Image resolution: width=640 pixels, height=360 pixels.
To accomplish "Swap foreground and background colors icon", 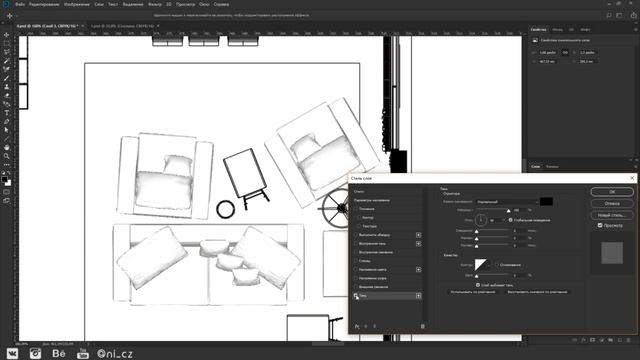I will coord(9,173).
